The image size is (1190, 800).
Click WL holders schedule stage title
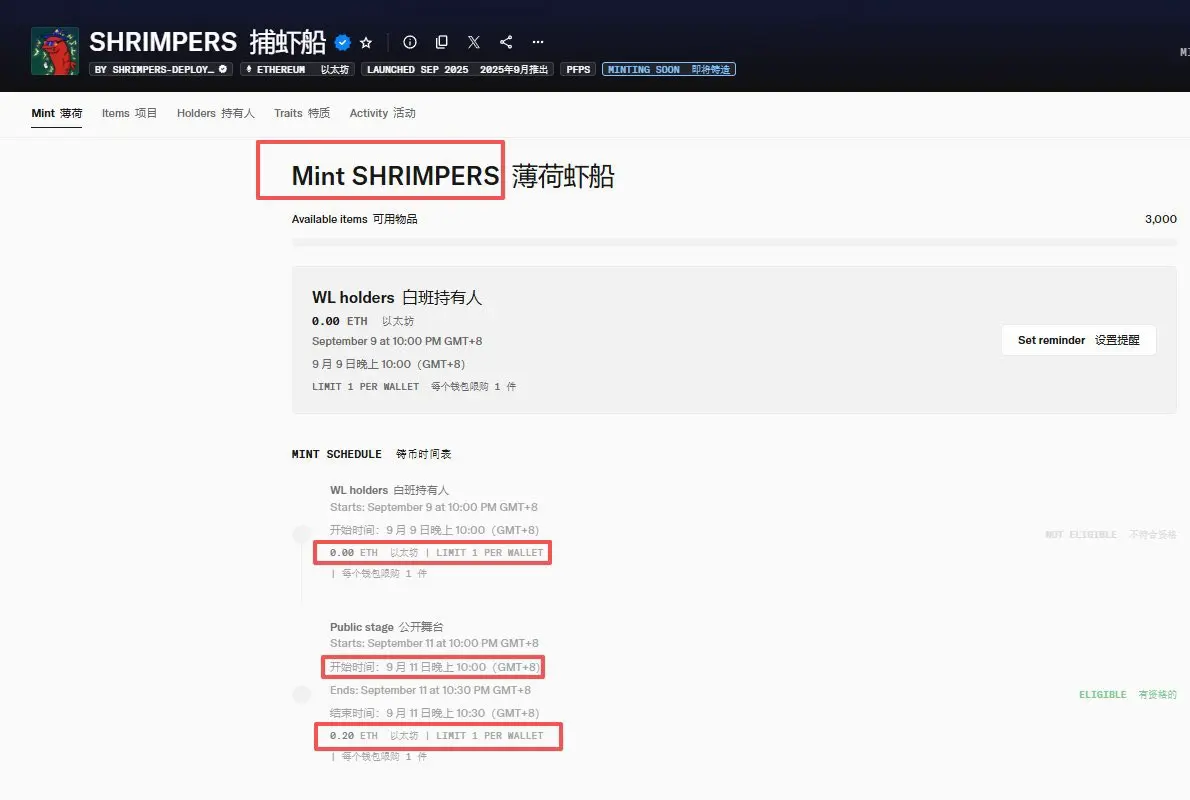coord(359,490)
